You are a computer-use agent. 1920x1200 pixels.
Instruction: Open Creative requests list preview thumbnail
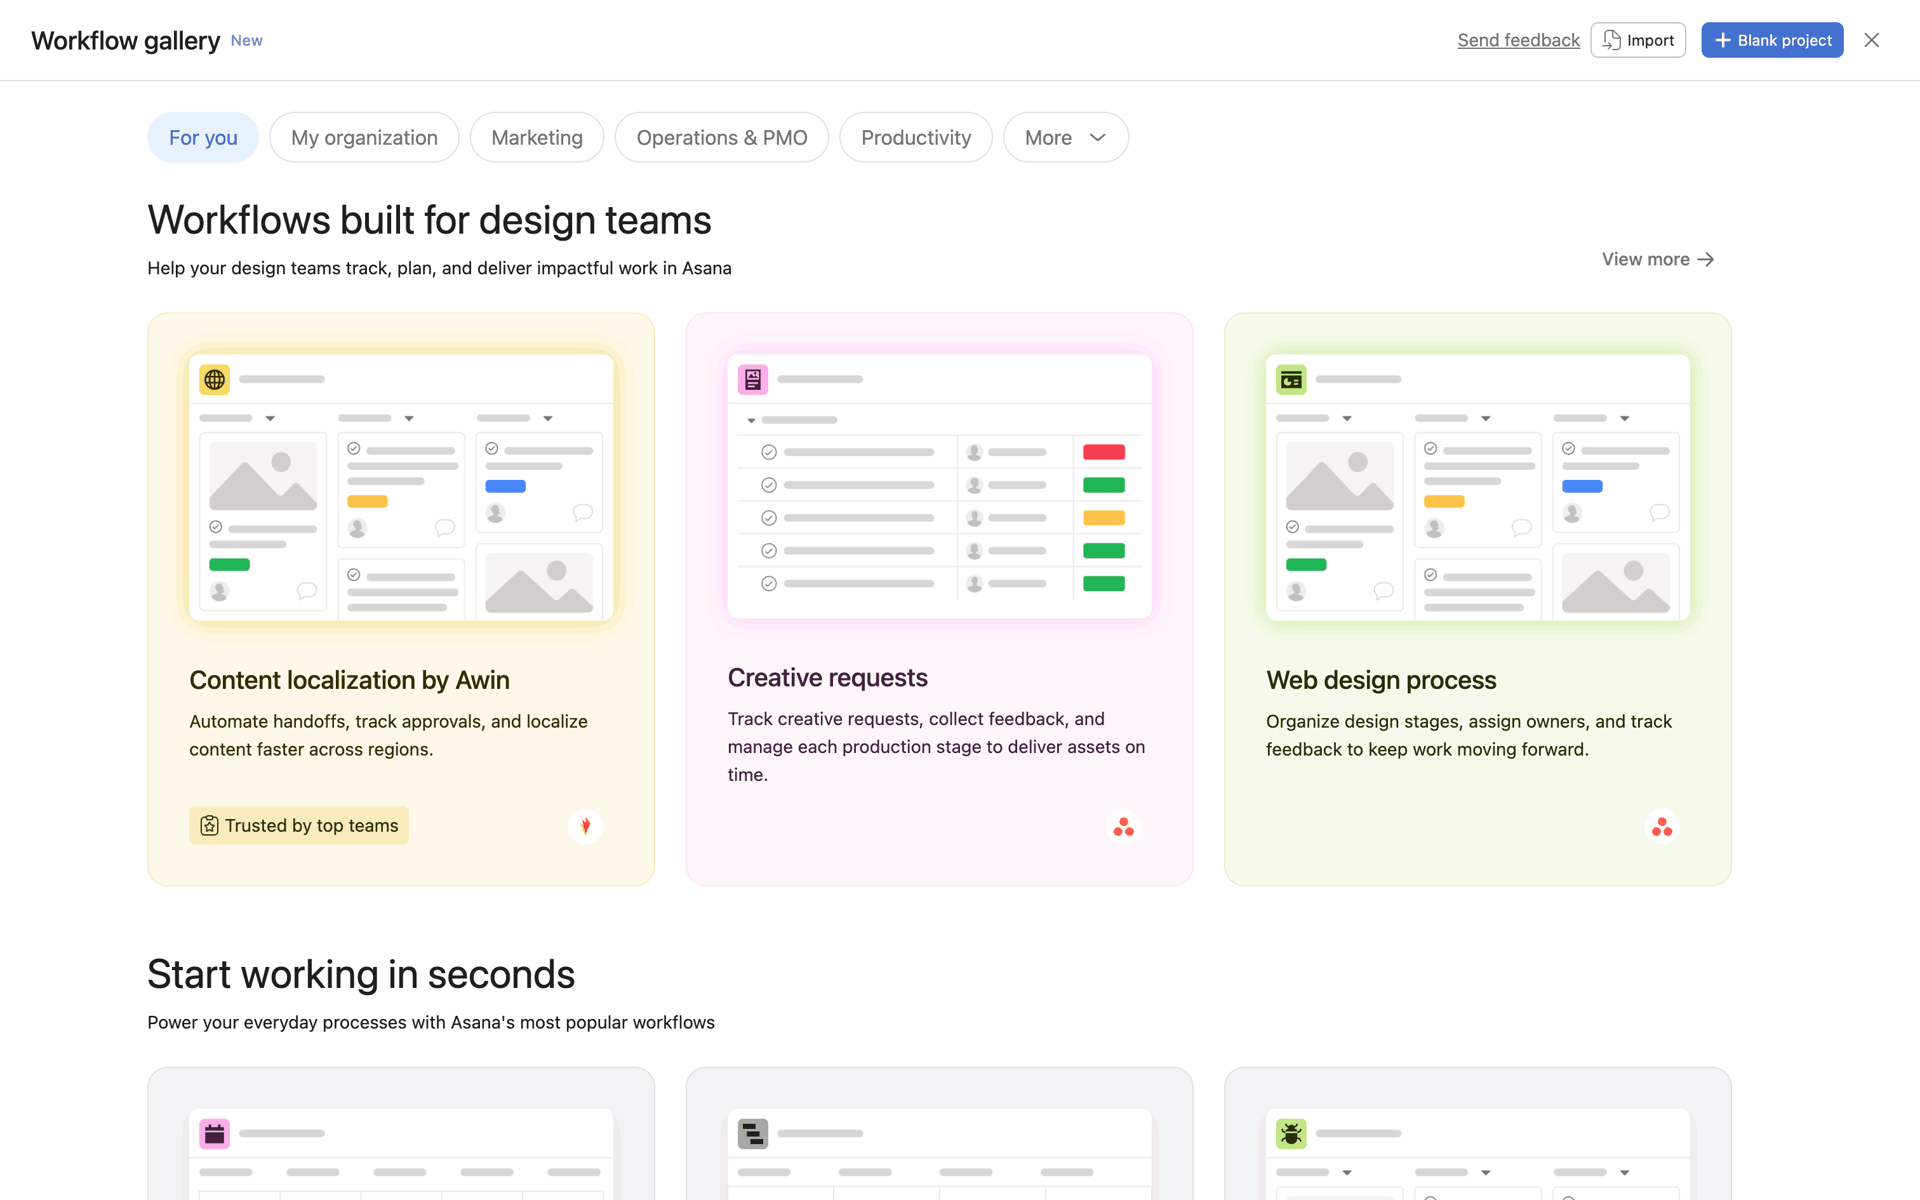(x=939, y=486)
